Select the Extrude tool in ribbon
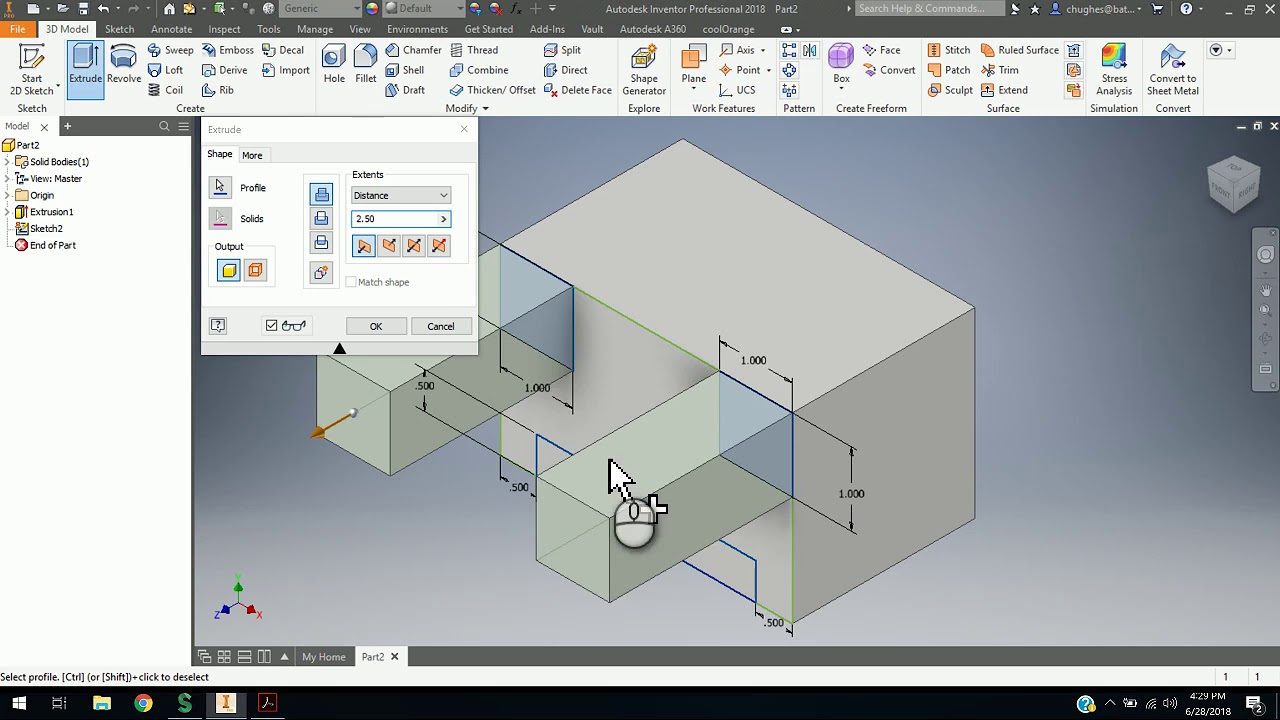 [x=86, y=68]
